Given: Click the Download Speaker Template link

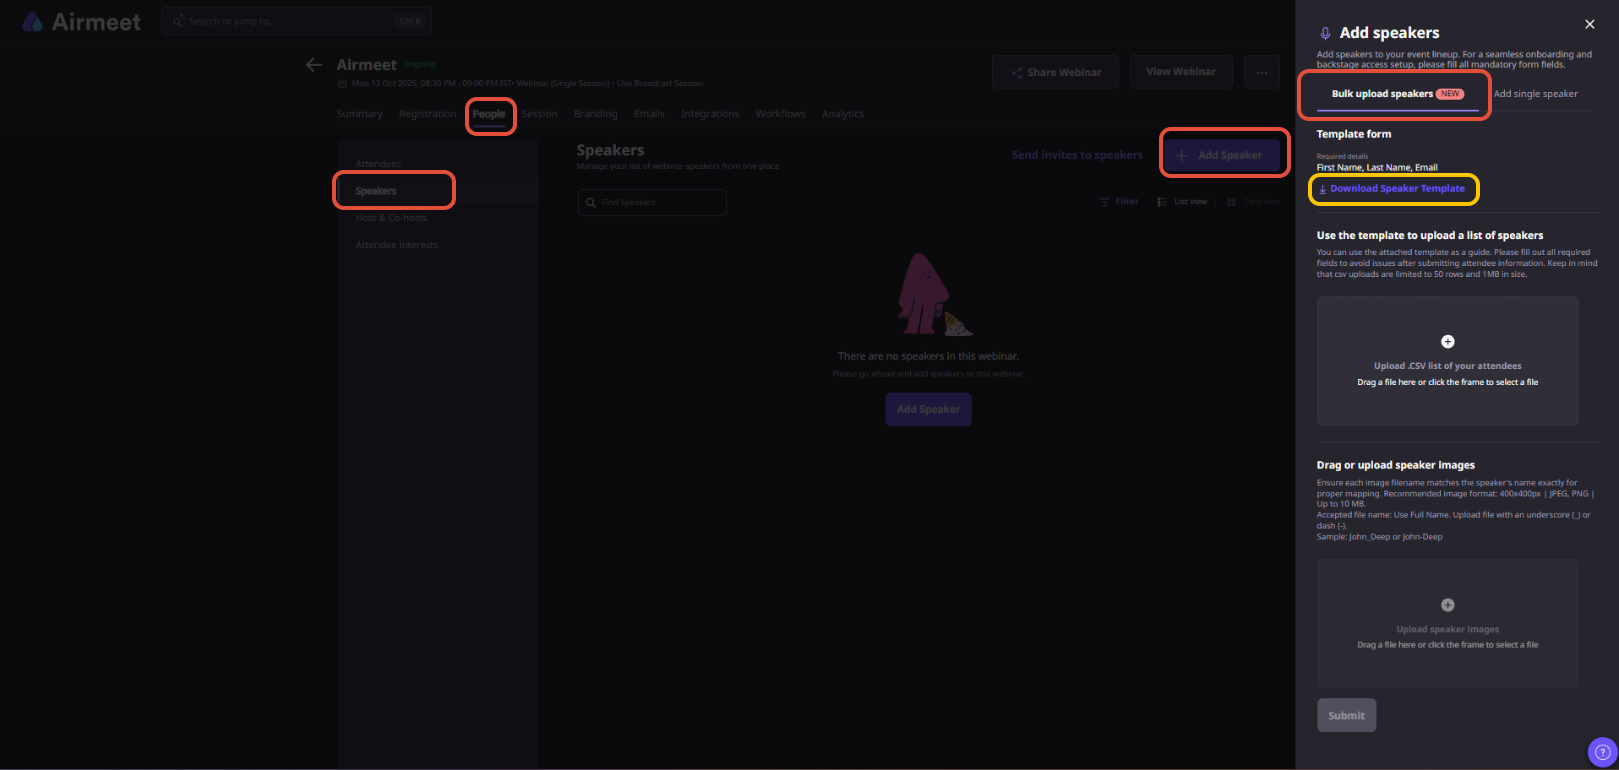Looking at the screenshot, I should (1392, 189).
